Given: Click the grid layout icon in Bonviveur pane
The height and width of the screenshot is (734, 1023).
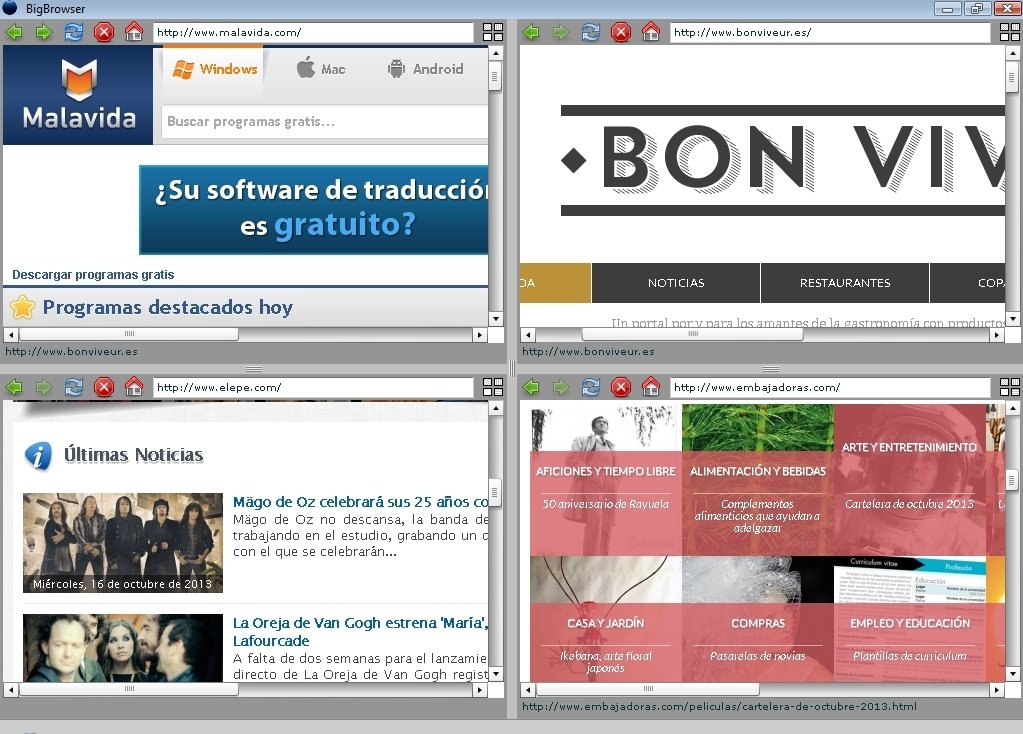Looking at the screenshot, I should 1009,32.
